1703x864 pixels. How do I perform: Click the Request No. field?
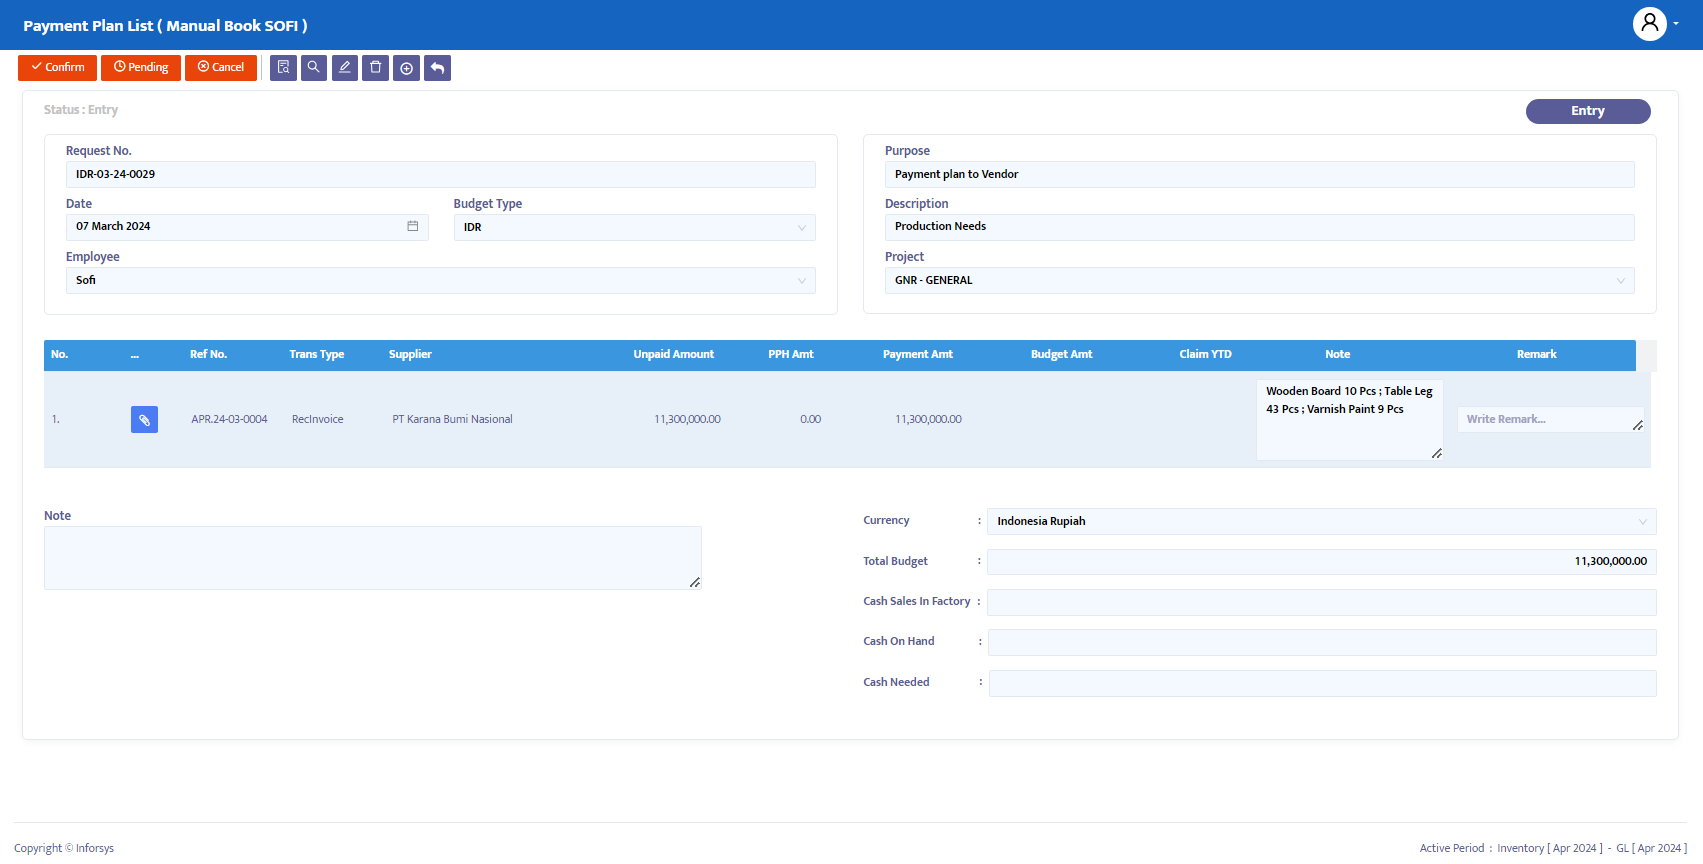pos(441,174)
